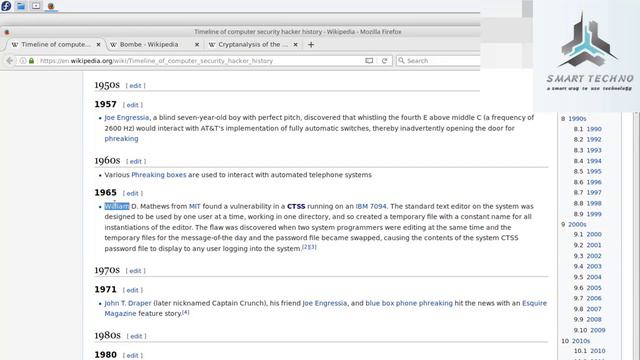Edit the 1965 section
Image resolution: width=640 pixels, height=360 pixels.
pos(132,193)
